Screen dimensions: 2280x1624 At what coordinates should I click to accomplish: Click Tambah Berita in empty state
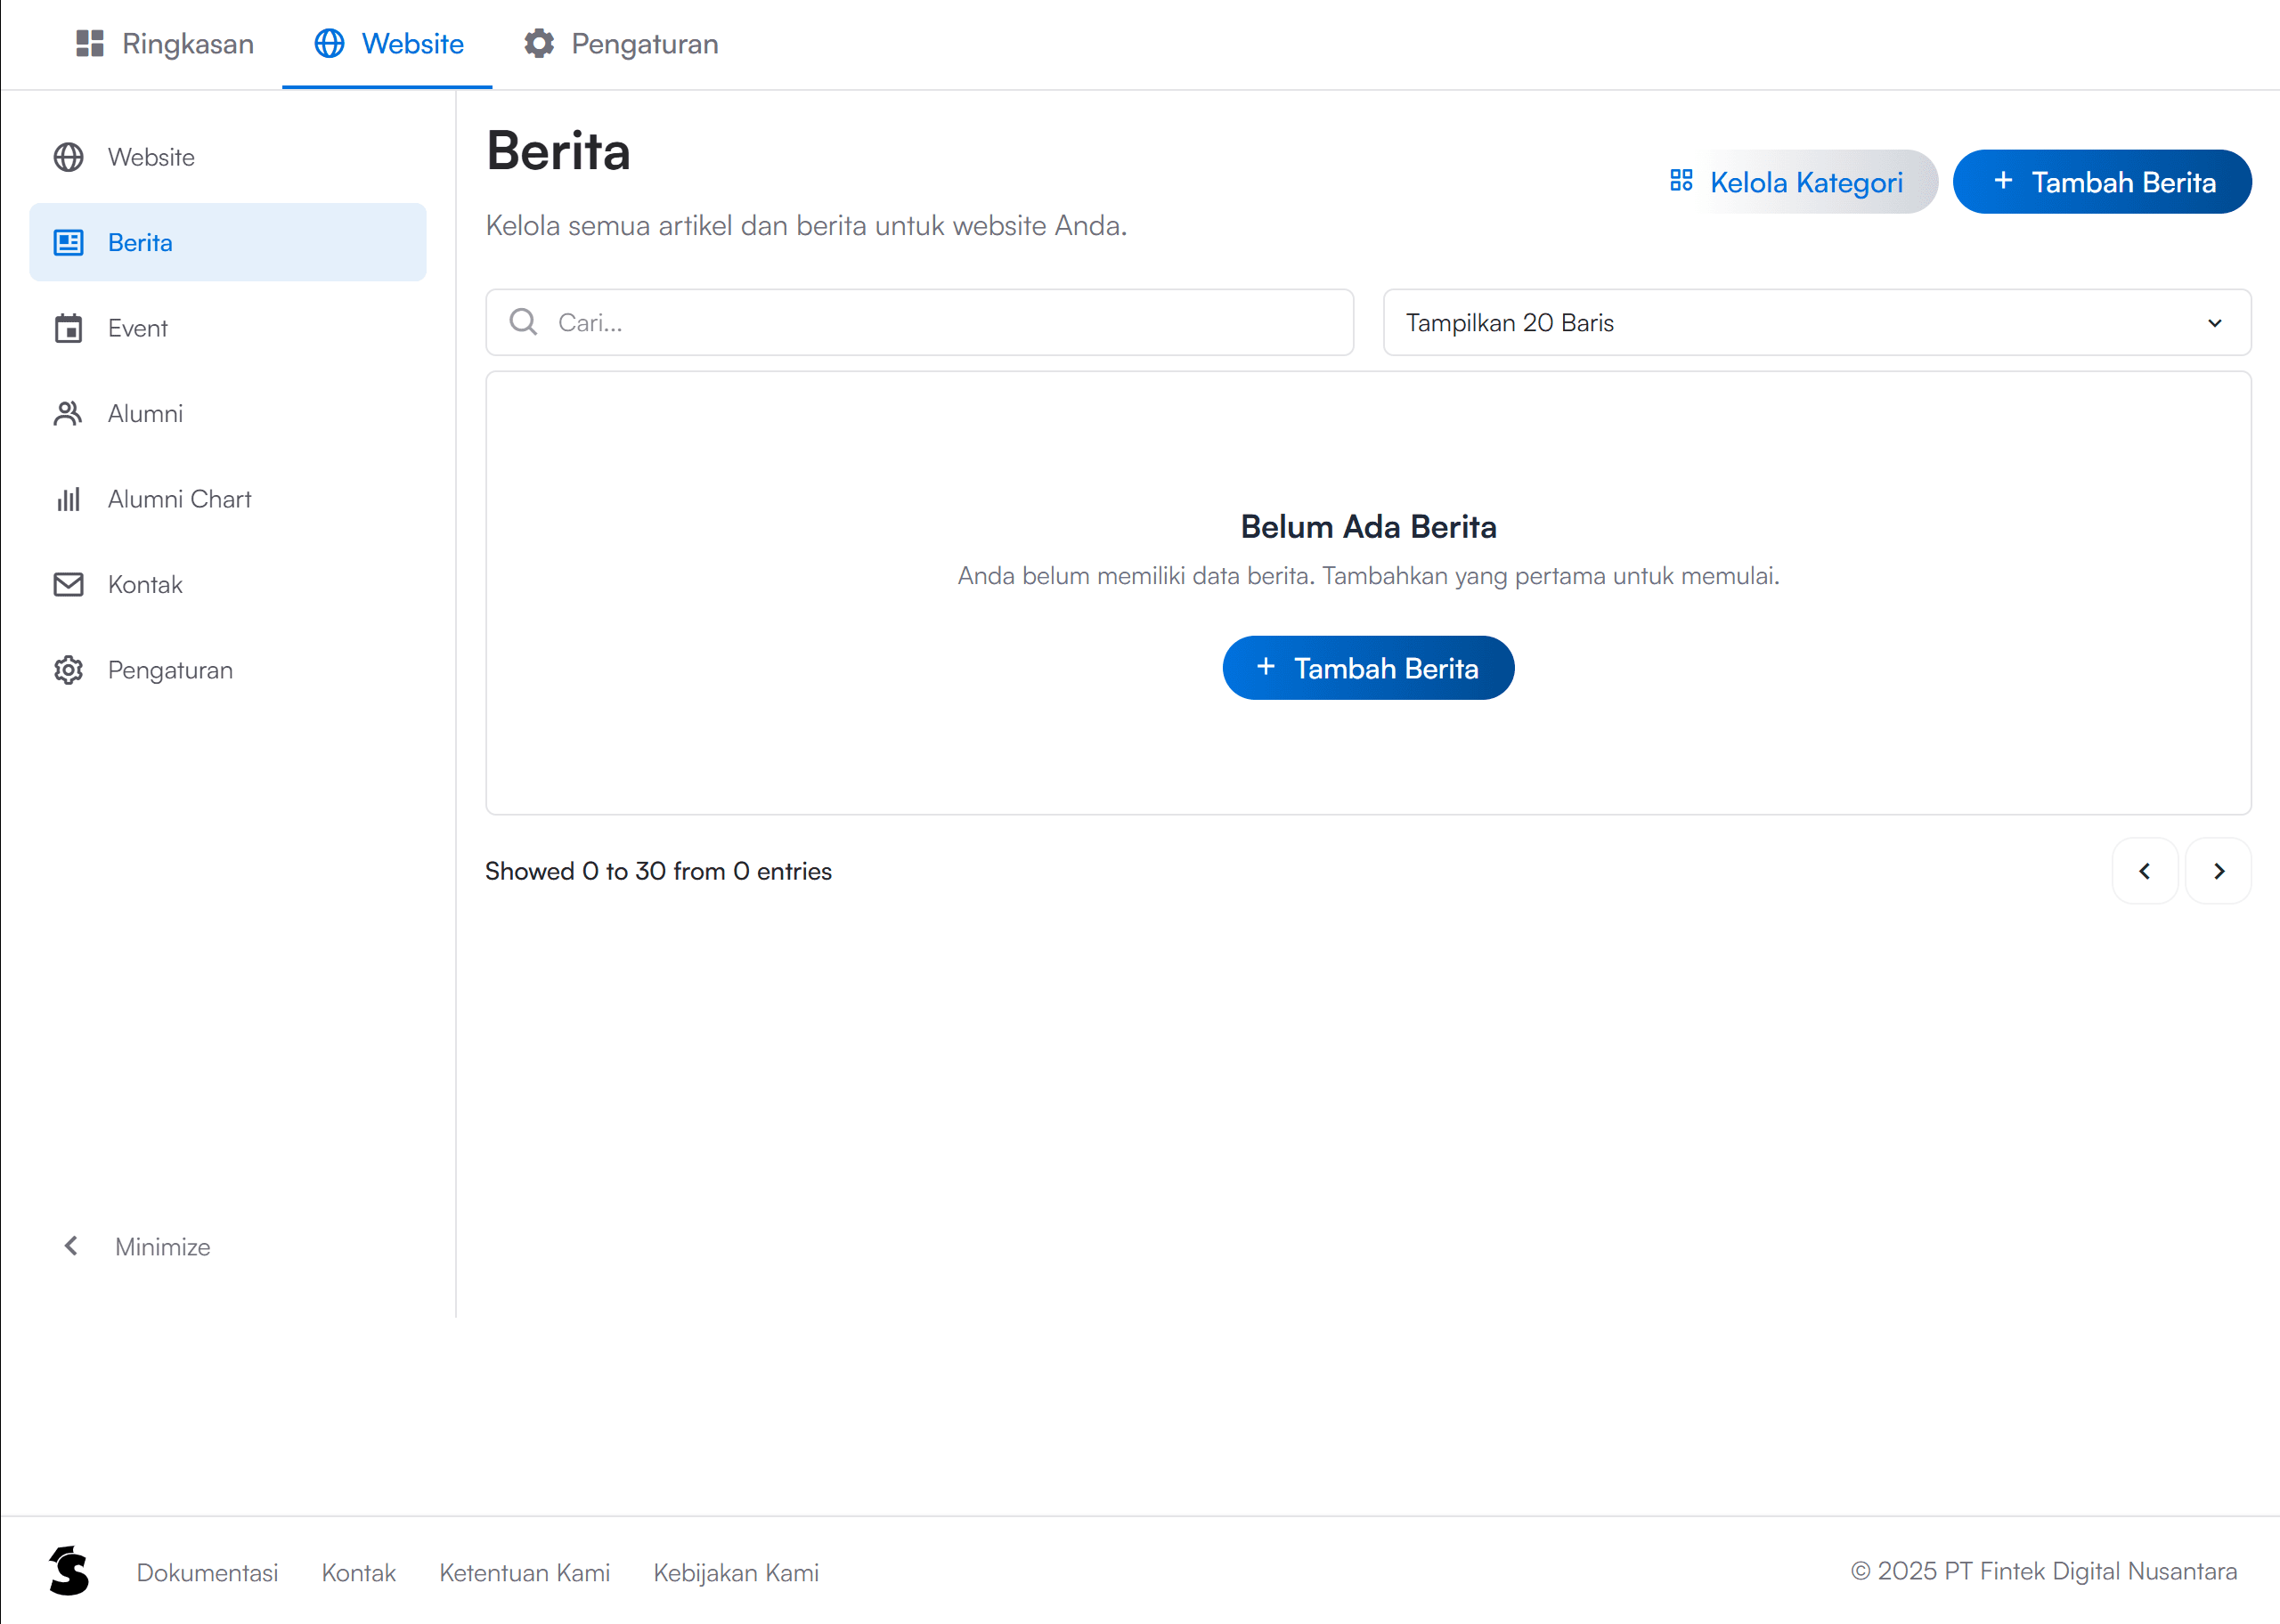[1367, 668]
